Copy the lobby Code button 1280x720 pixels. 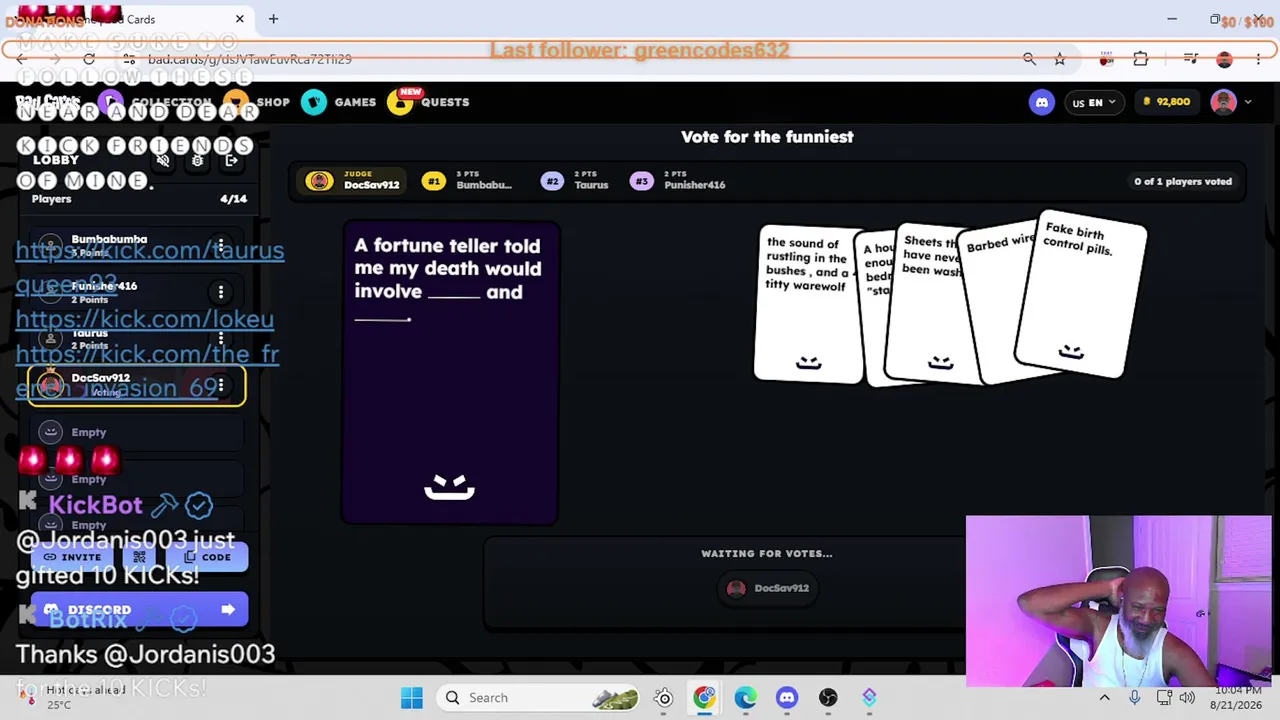click(x=207, y=557)
